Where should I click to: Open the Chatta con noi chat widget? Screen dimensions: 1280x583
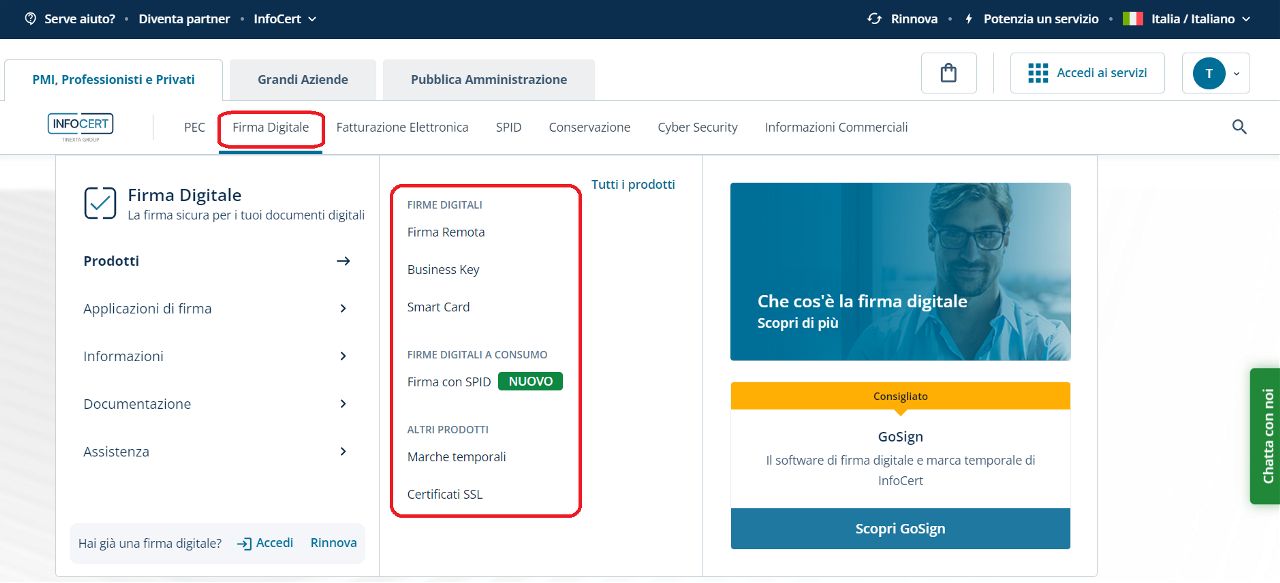(1266, 436)
